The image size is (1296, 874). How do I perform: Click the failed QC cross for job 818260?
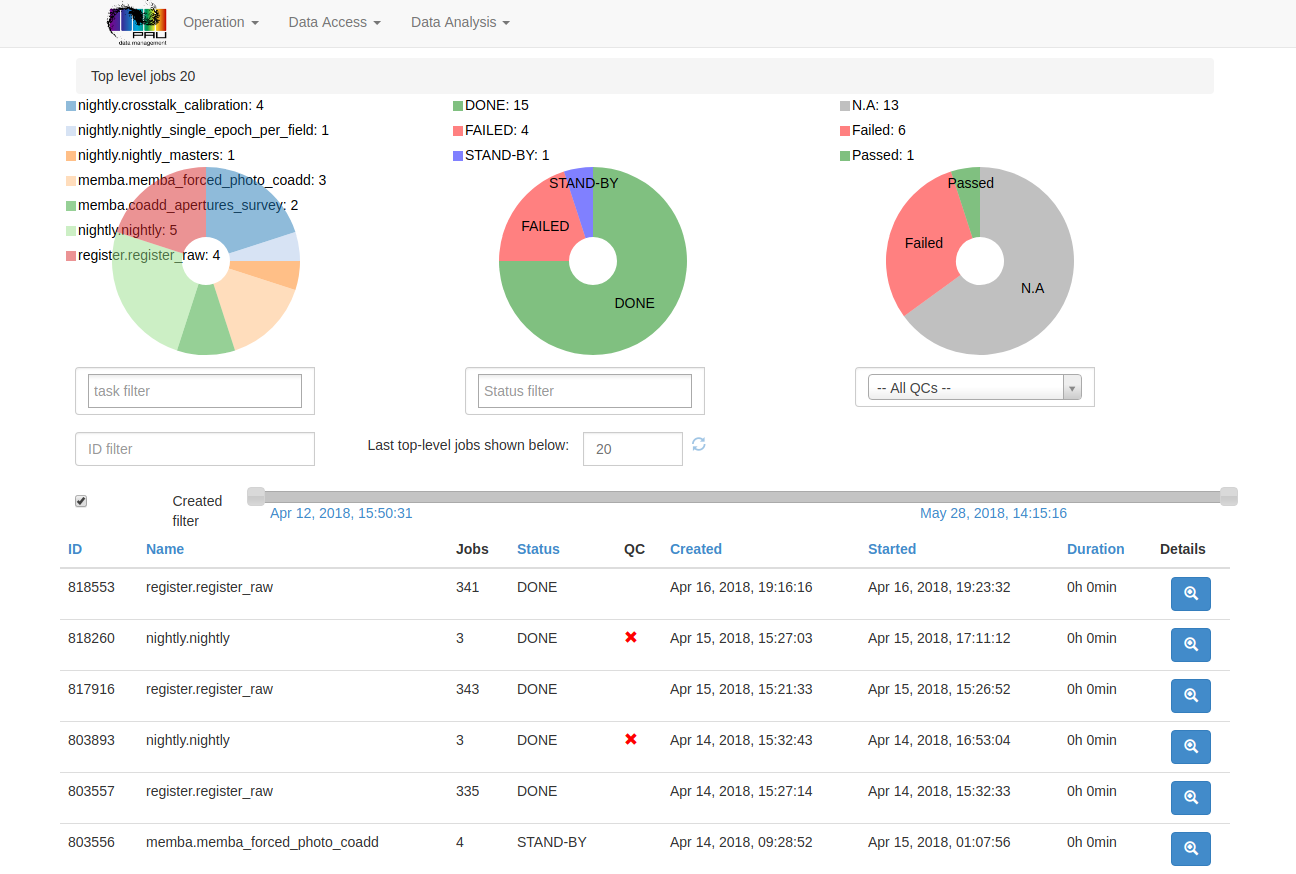(631, 637)
